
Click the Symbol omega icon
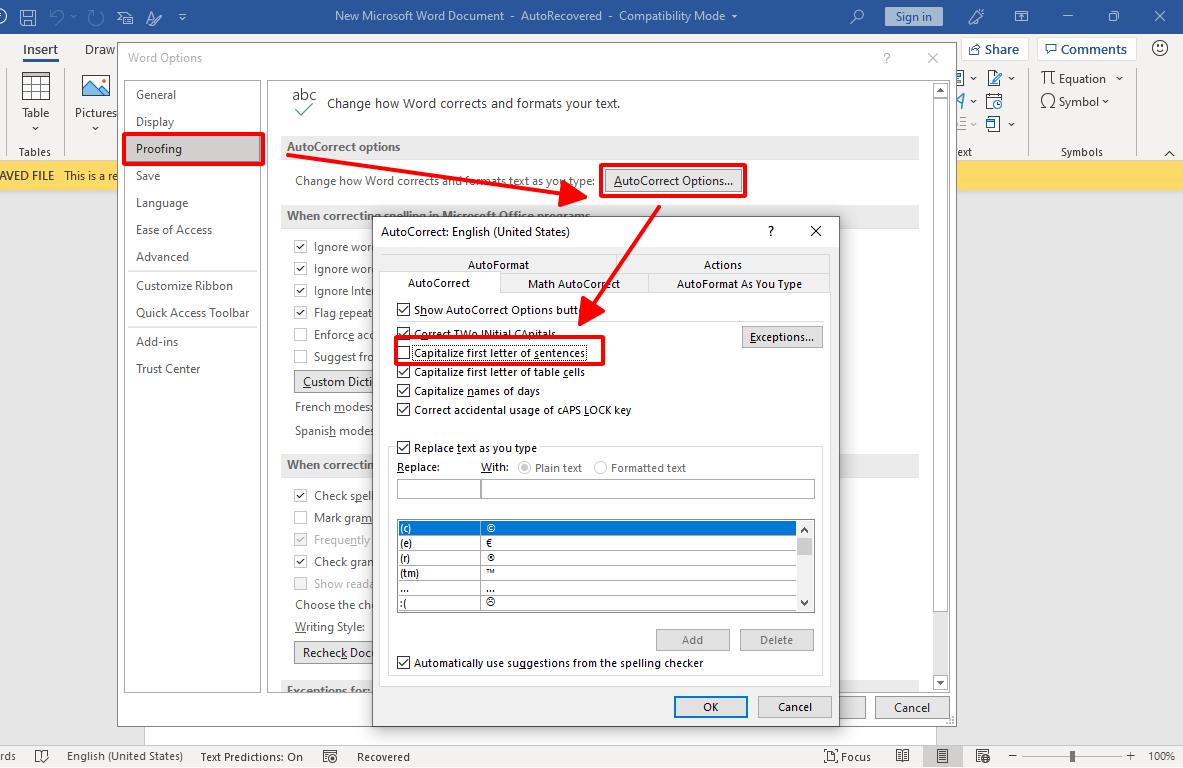point(1047,101)
